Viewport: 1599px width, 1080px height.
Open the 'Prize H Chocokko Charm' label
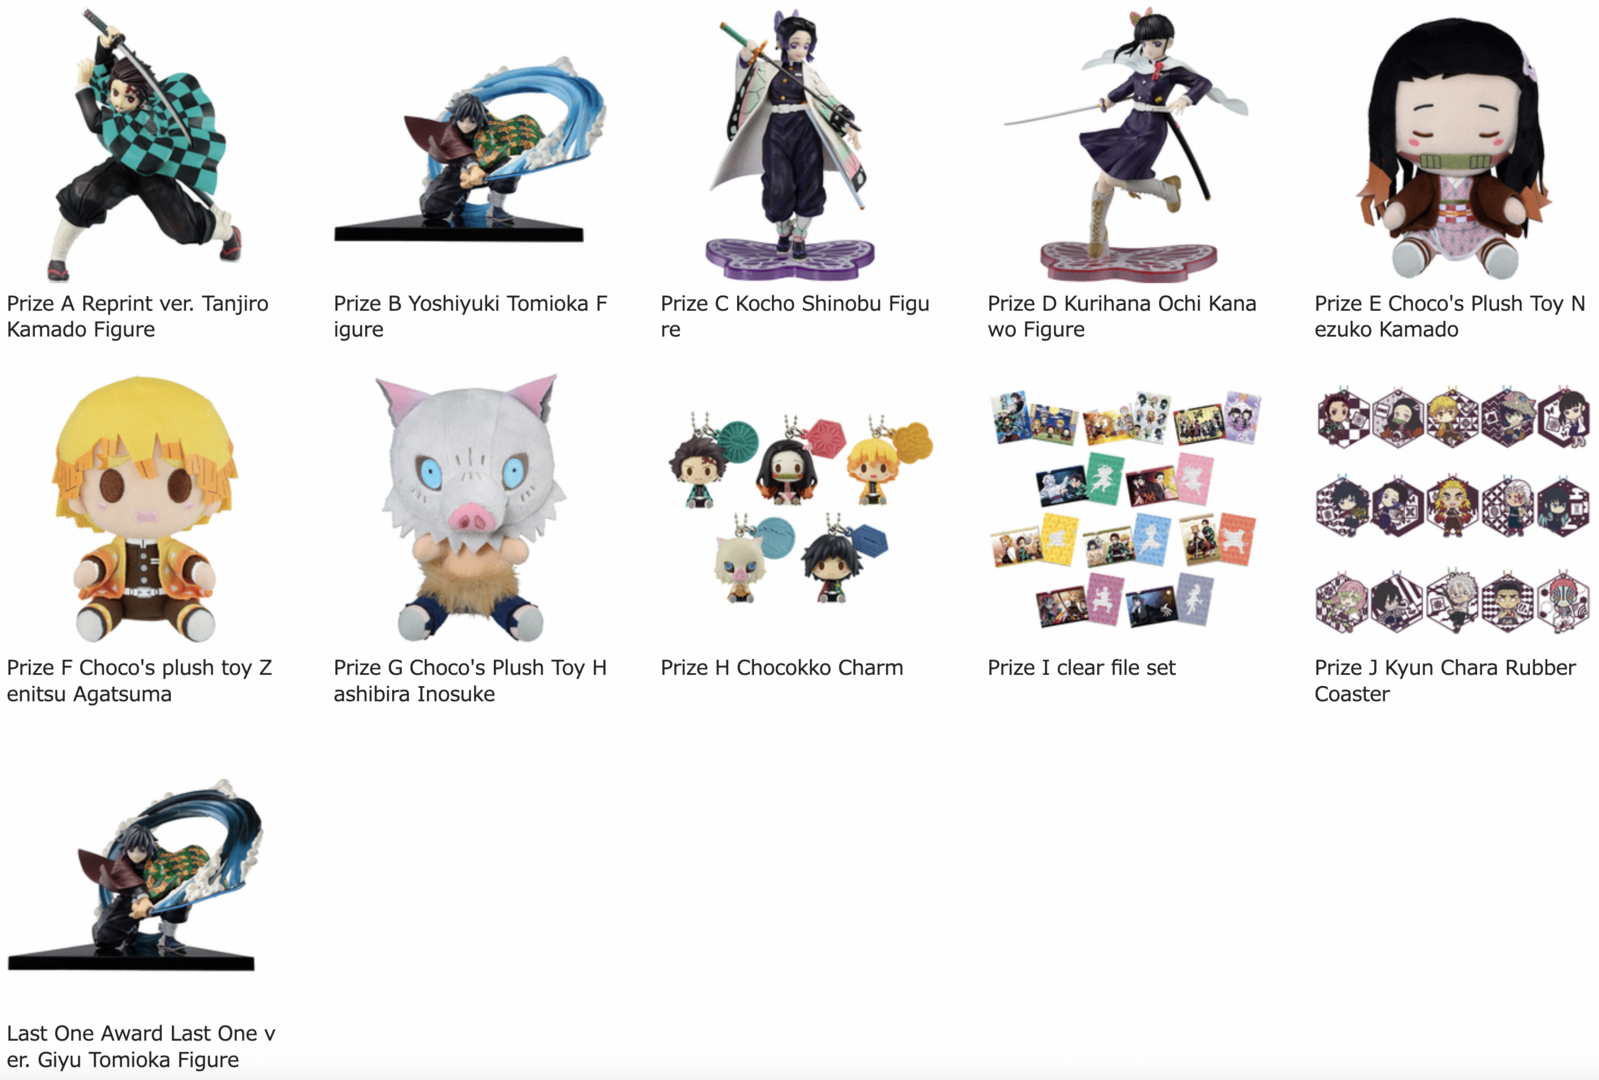782,668
